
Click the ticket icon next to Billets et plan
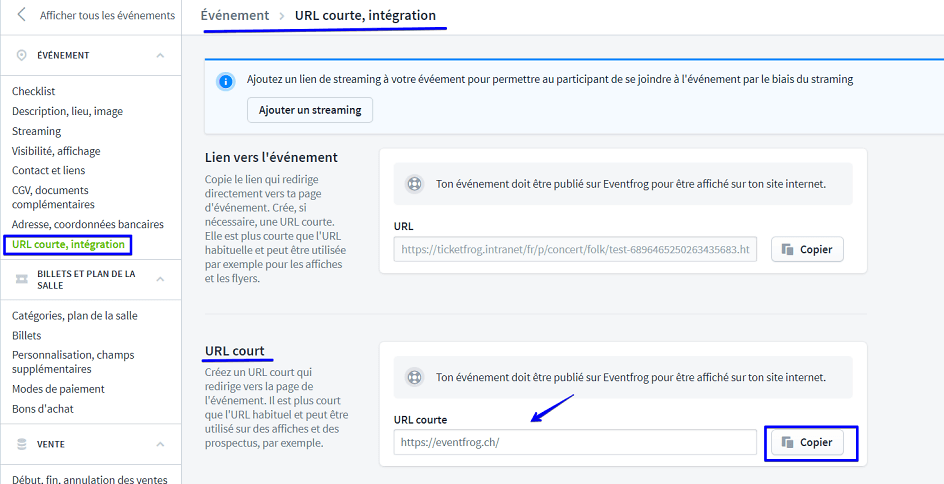22,279
